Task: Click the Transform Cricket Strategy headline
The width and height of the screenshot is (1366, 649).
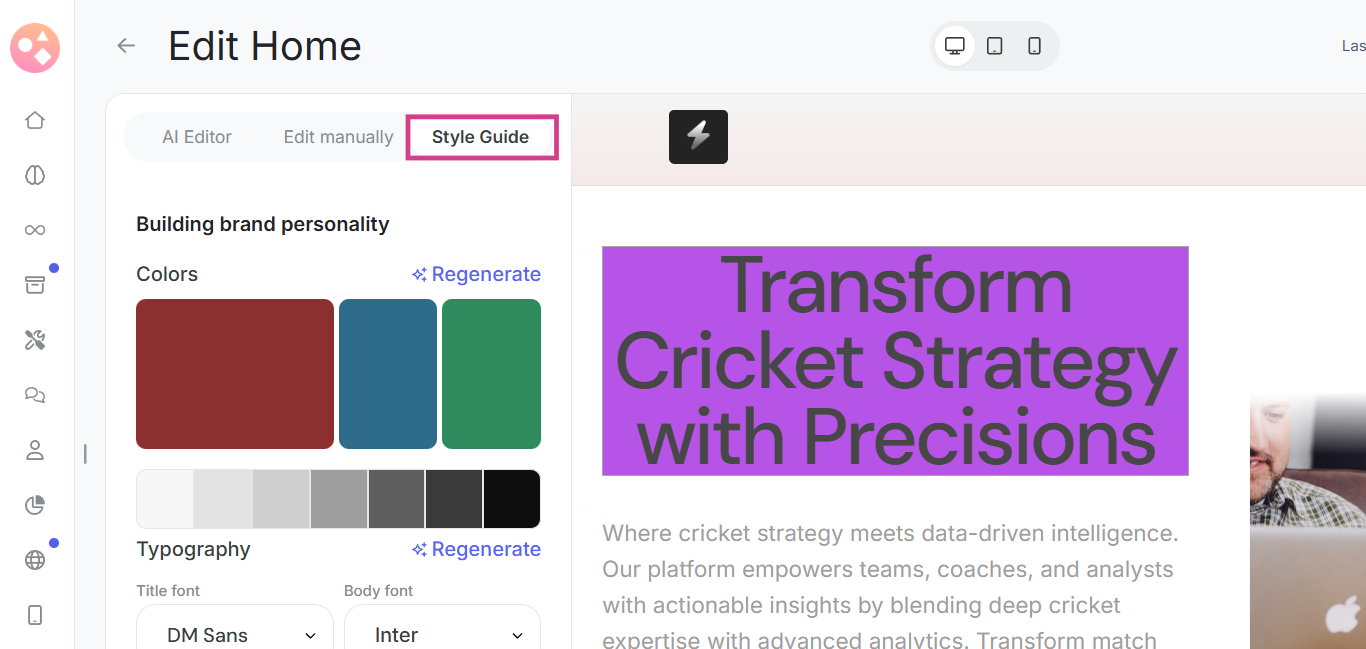Action: coord(895,361)
